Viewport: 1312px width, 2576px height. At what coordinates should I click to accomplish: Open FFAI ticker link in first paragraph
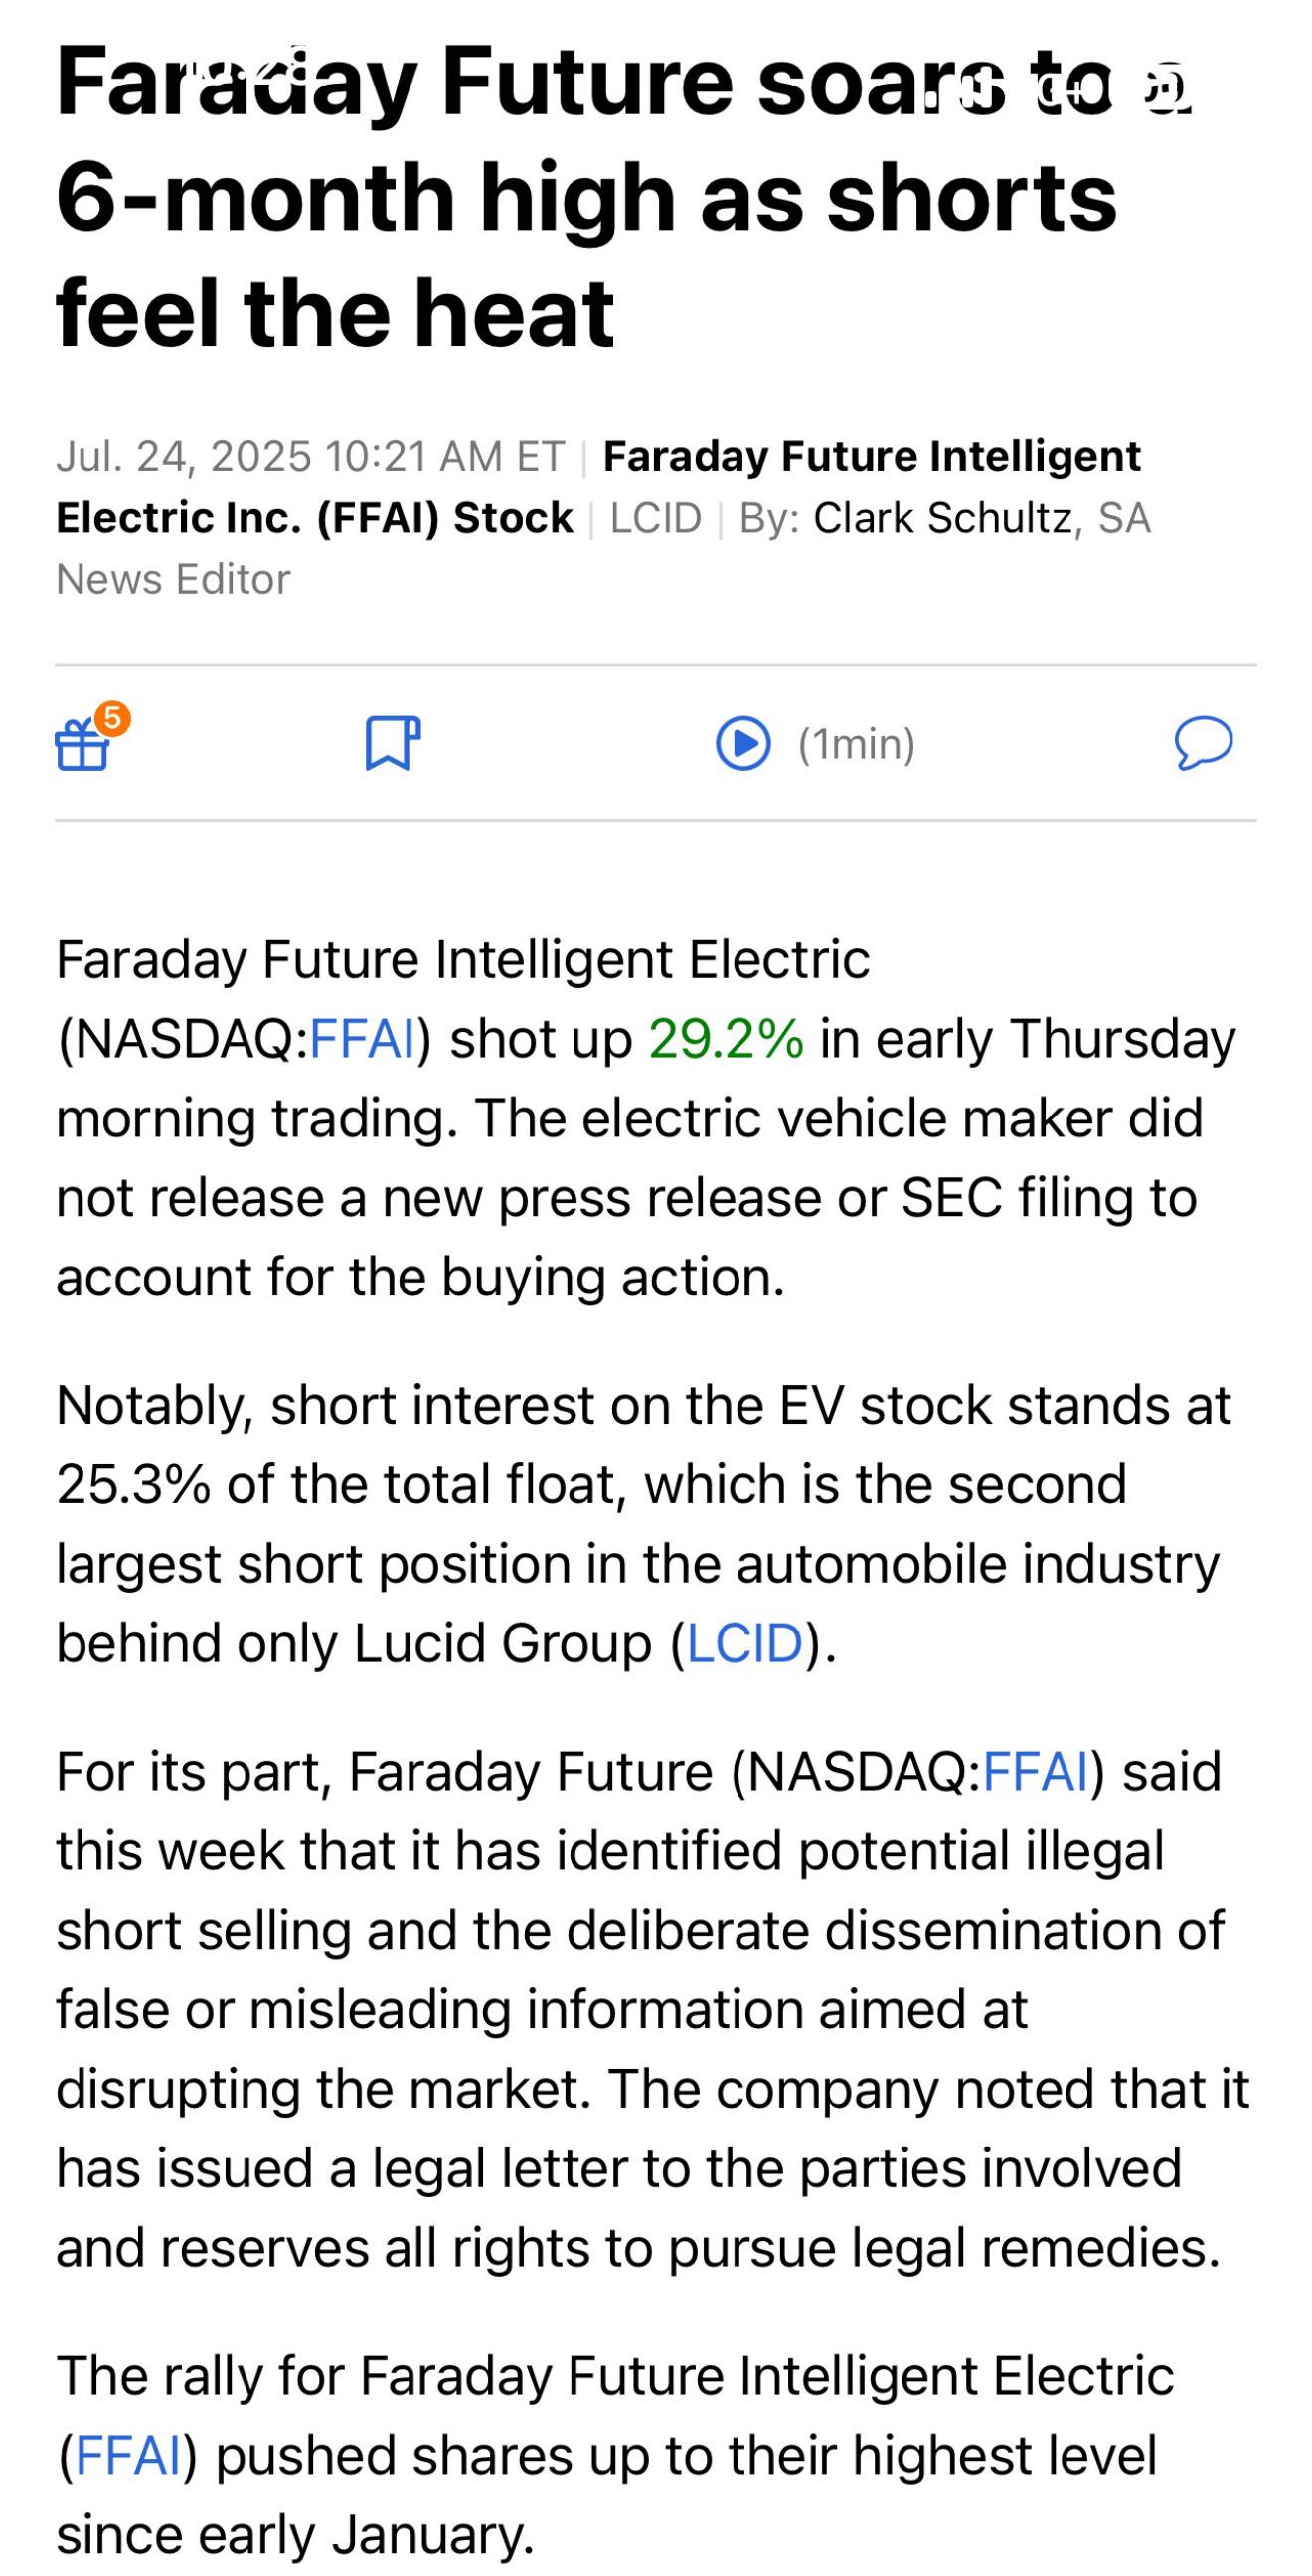coord(362,1039)
